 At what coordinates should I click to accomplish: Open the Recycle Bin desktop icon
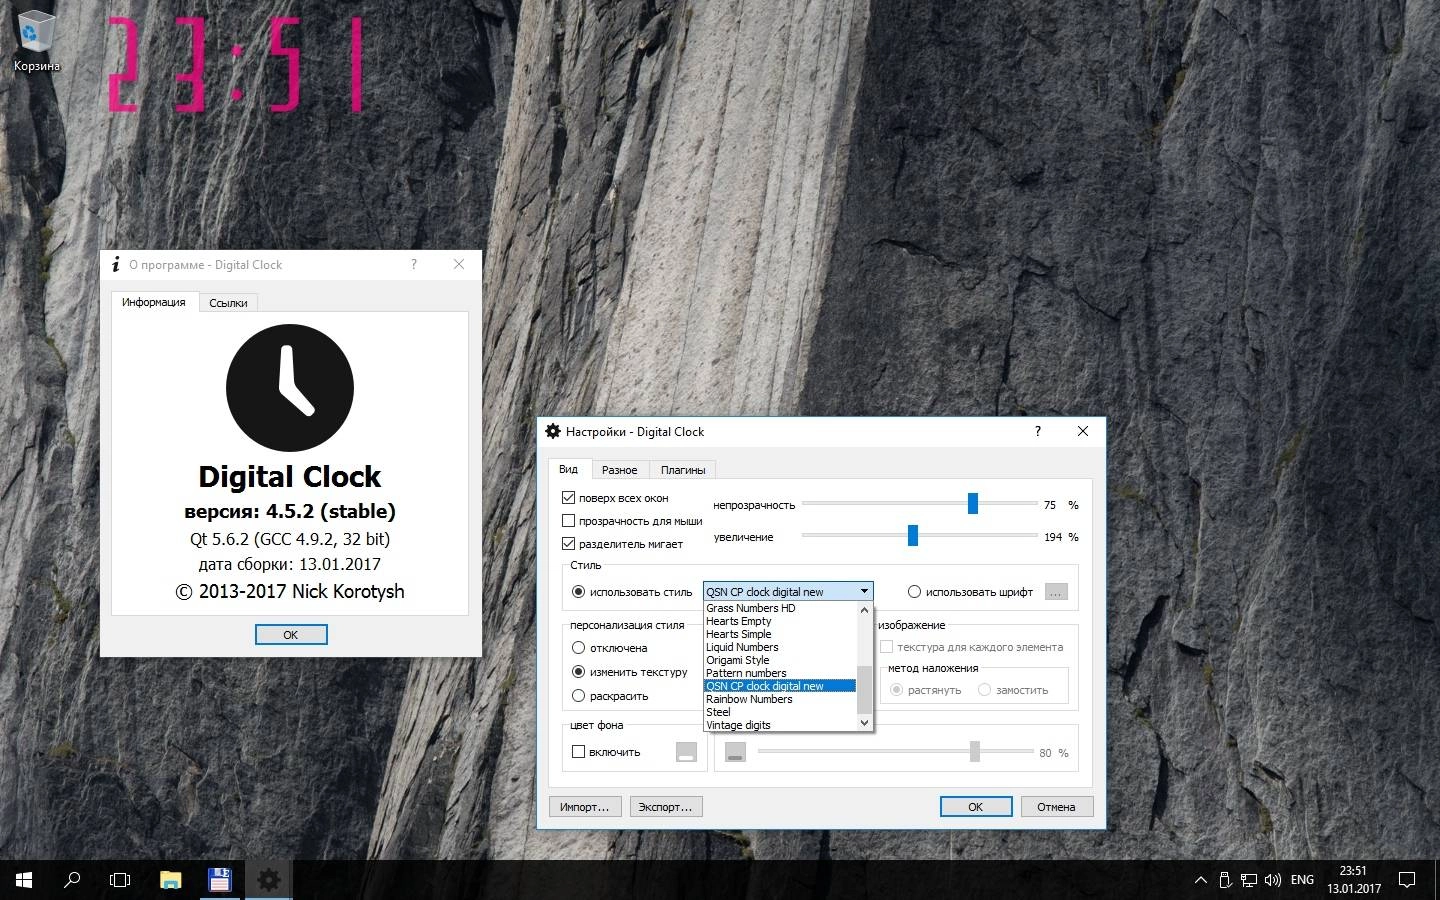pyautogui.click(x=36, y=42)
